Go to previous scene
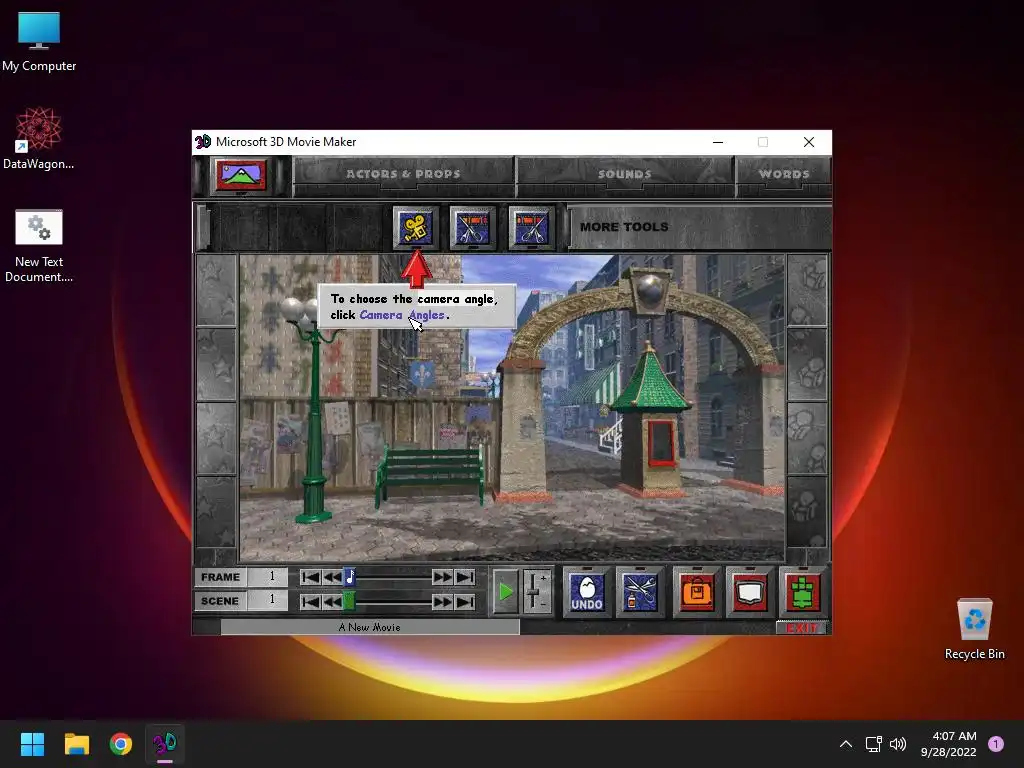 (x=332, y=601)
